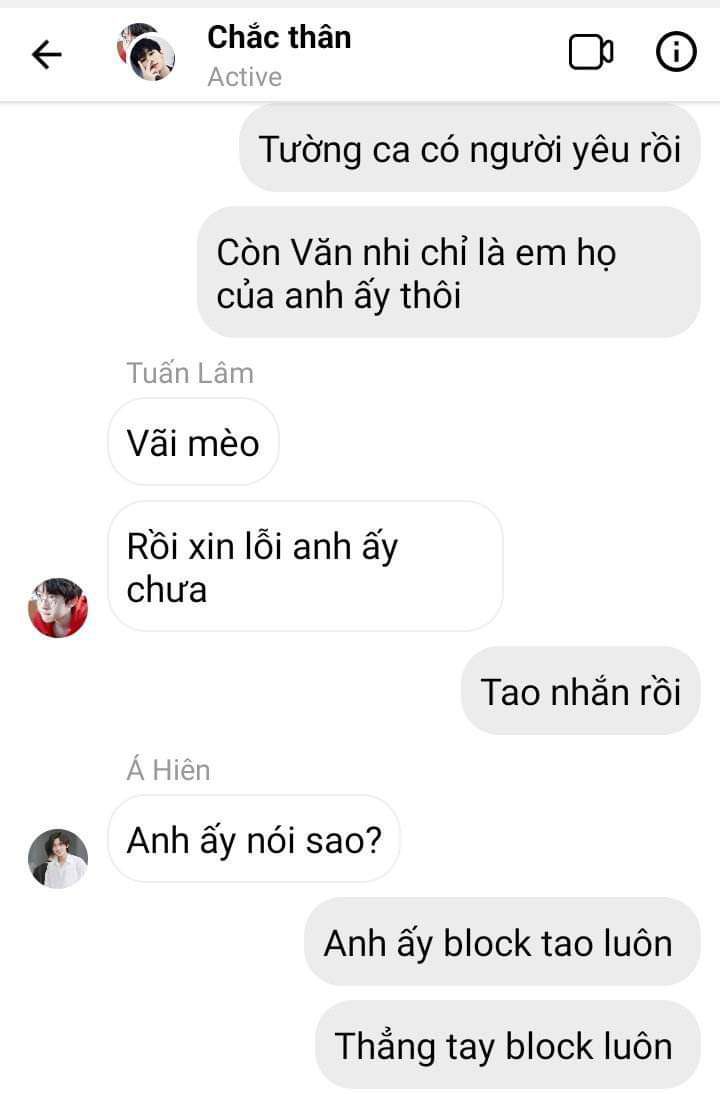Open Tuấn Lâm's profile picture
This screenshot has width=720, height=1094.
[x=58, y=607]
